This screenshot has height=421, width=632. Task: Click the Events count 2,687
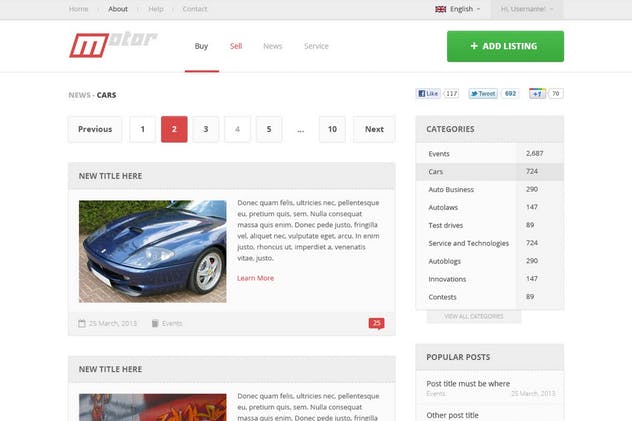(x=534, y=153)
